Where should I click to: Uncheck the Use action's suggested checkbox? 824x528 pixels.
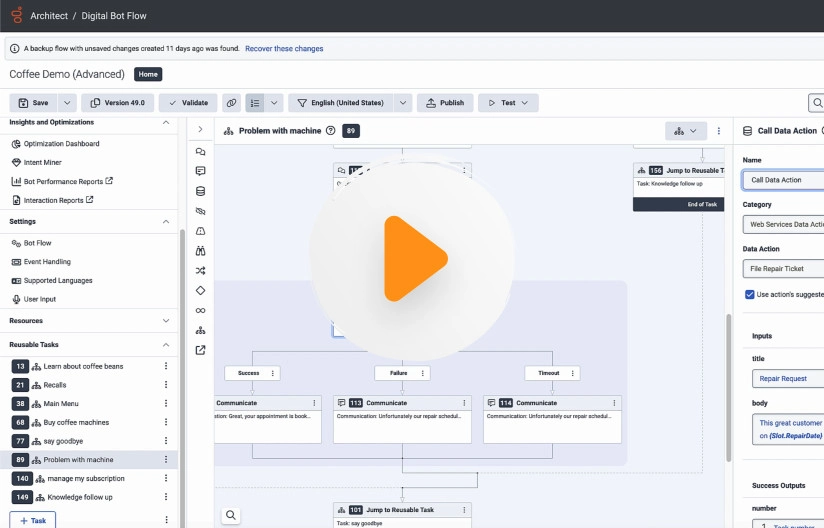pos(750,294)
